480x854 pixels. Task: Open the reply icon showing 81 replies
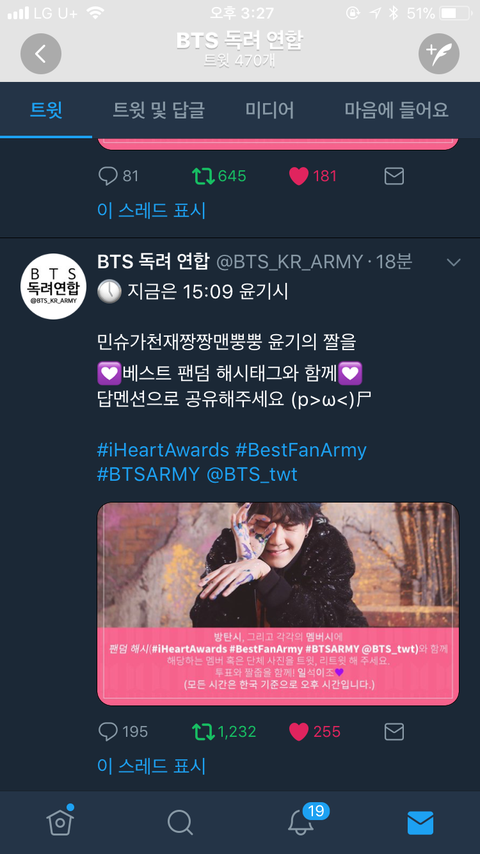(108, 176)
